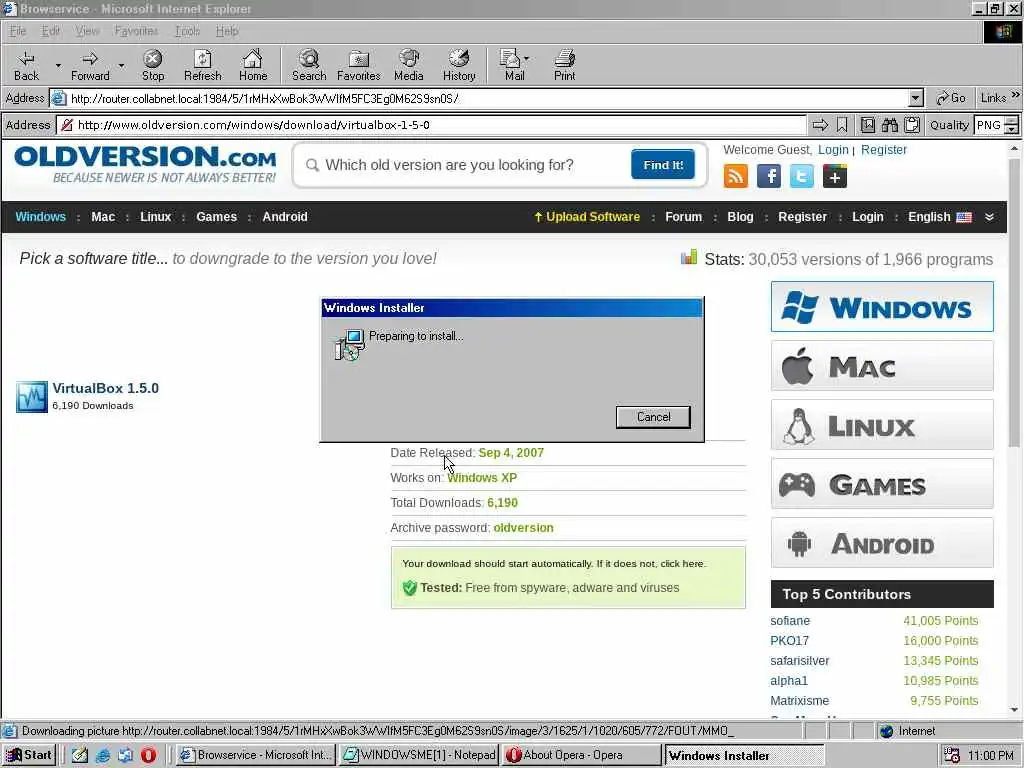The width and height of the screenshot is (1024, 768).
Task: Click the Forward navigation button
Action: pos(90,65)
